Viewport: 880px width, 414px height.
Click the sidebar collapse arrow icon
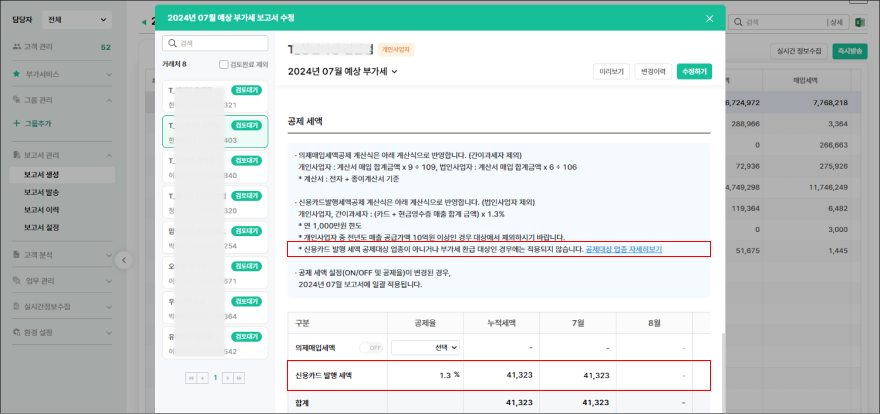coord(124,260)
